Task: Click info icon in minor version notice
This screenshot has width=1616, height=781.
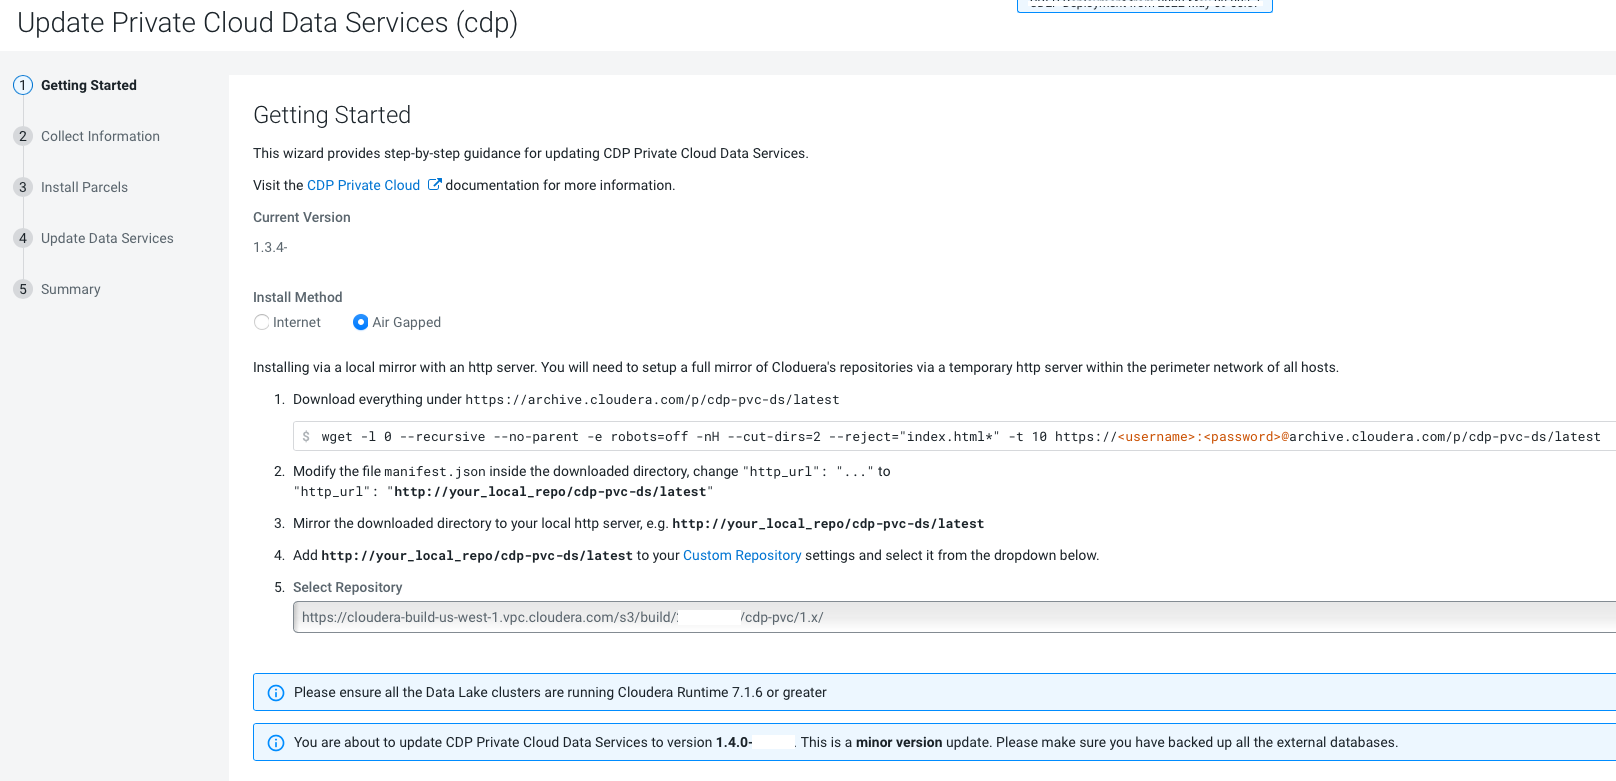Action: 276,743
